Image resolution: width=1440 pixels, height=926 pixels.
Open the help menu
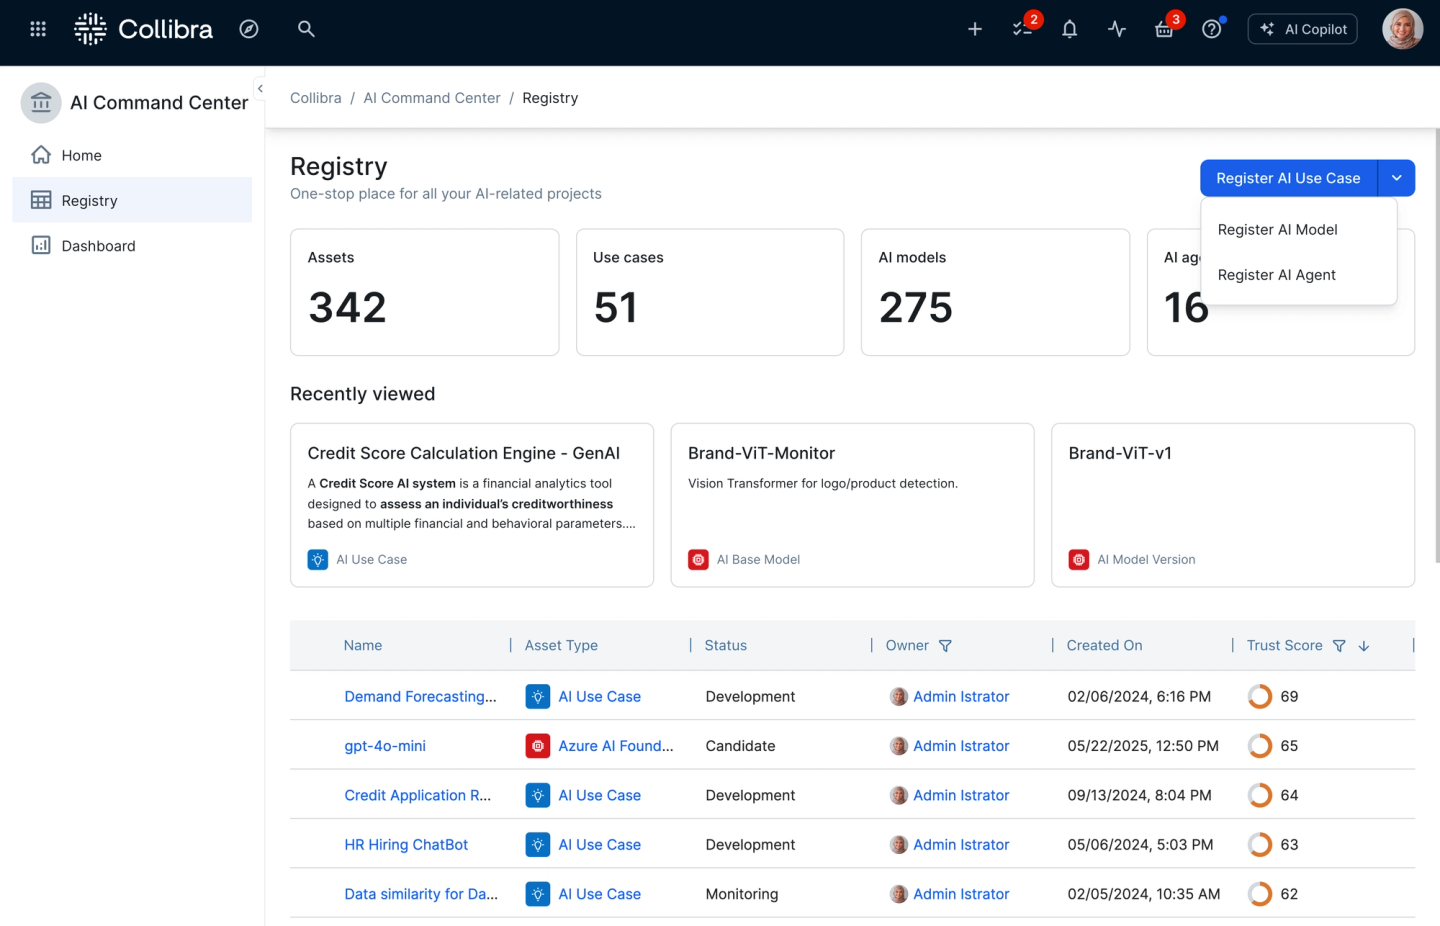pyautogui.click(x=1211, y=29)
